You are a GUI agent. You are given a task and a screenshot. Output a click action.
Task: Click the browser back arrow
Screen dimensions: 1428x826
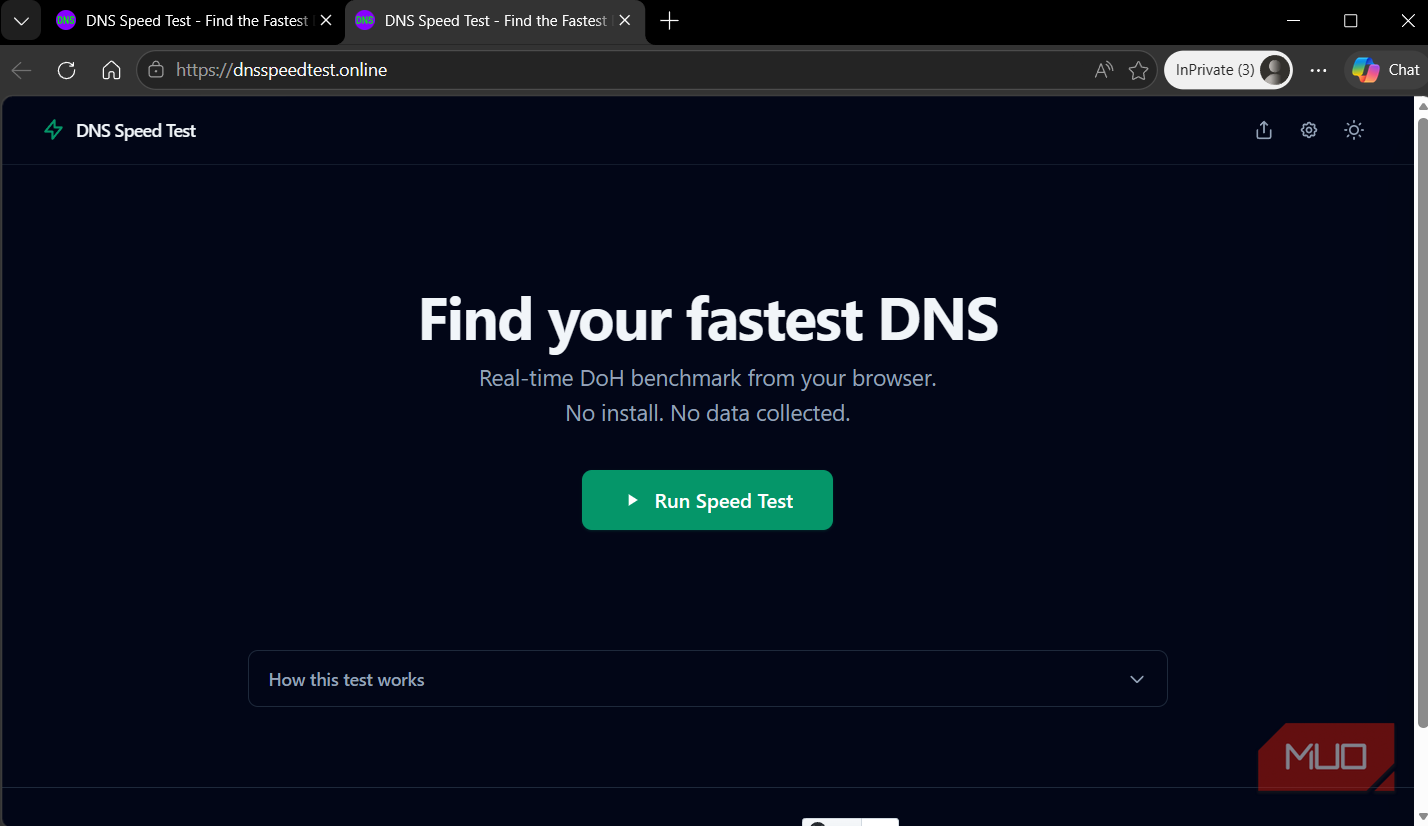[x=22, y=70]
